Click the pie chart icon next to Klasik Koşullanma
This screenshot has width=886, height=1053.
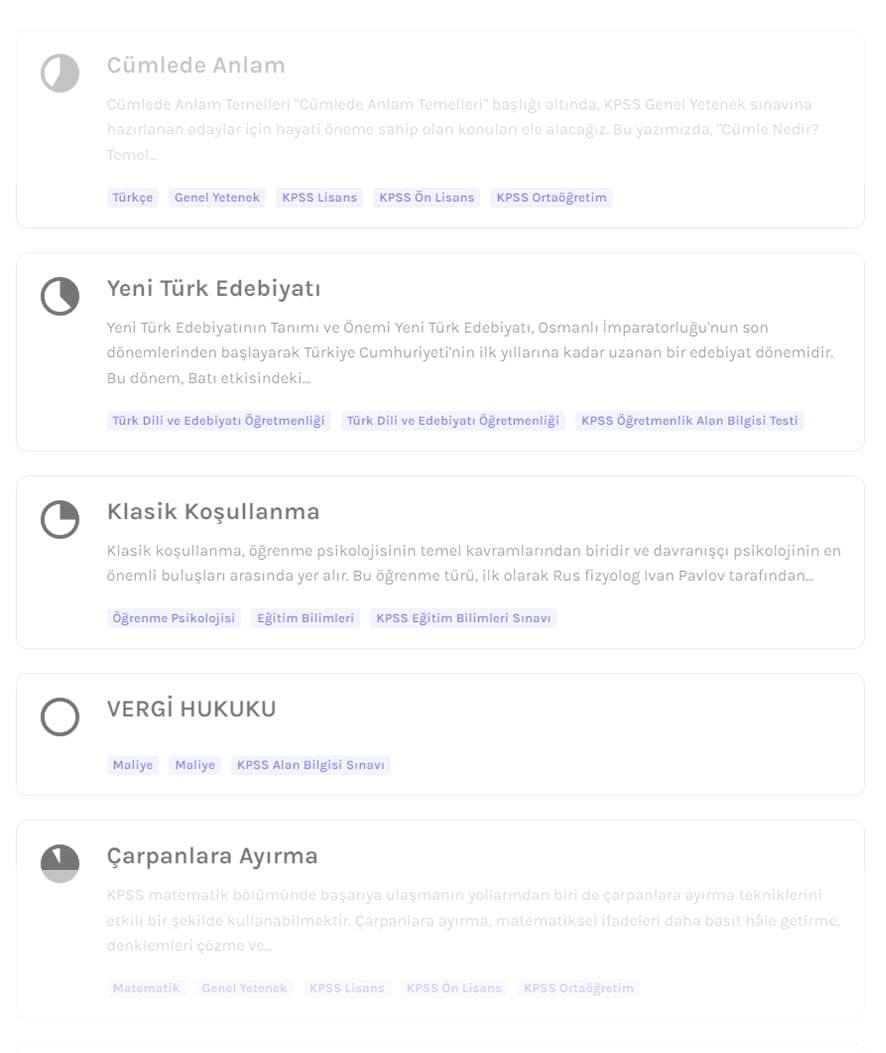point(59,519)
